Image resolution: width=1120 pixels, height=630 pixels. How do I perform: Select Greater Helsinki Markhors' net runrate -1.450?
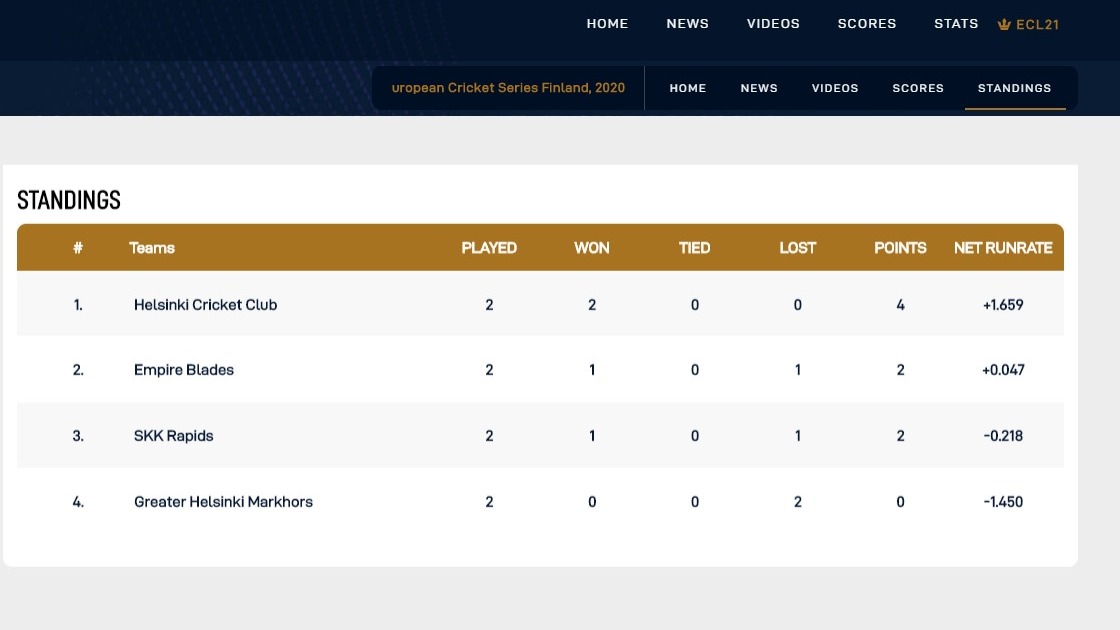pos(1003,501)
